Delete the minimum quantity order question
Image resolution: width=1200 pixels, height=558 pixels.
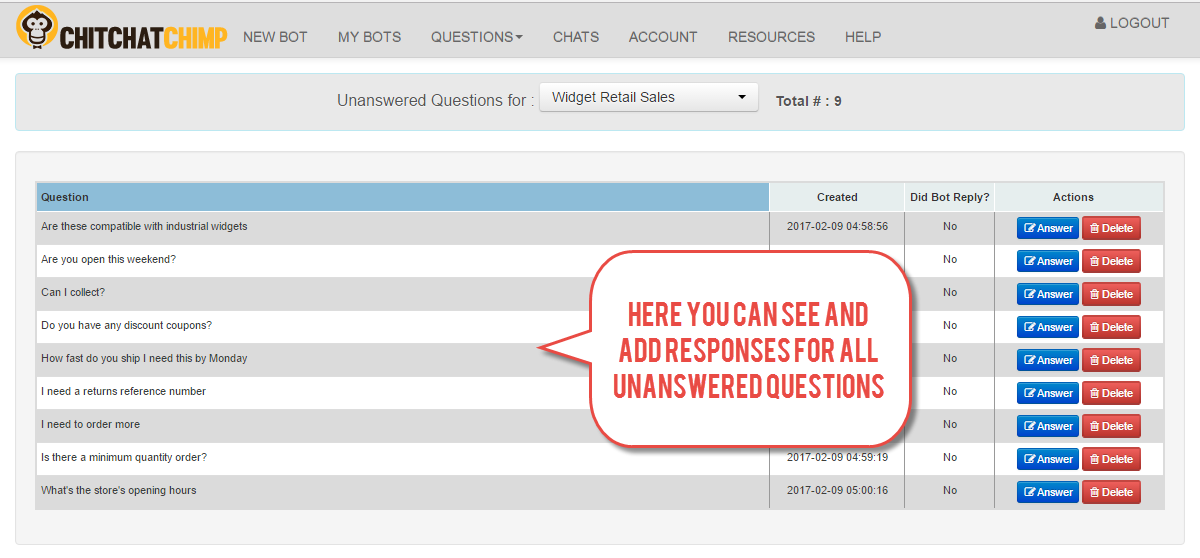tap(1111, 459)
